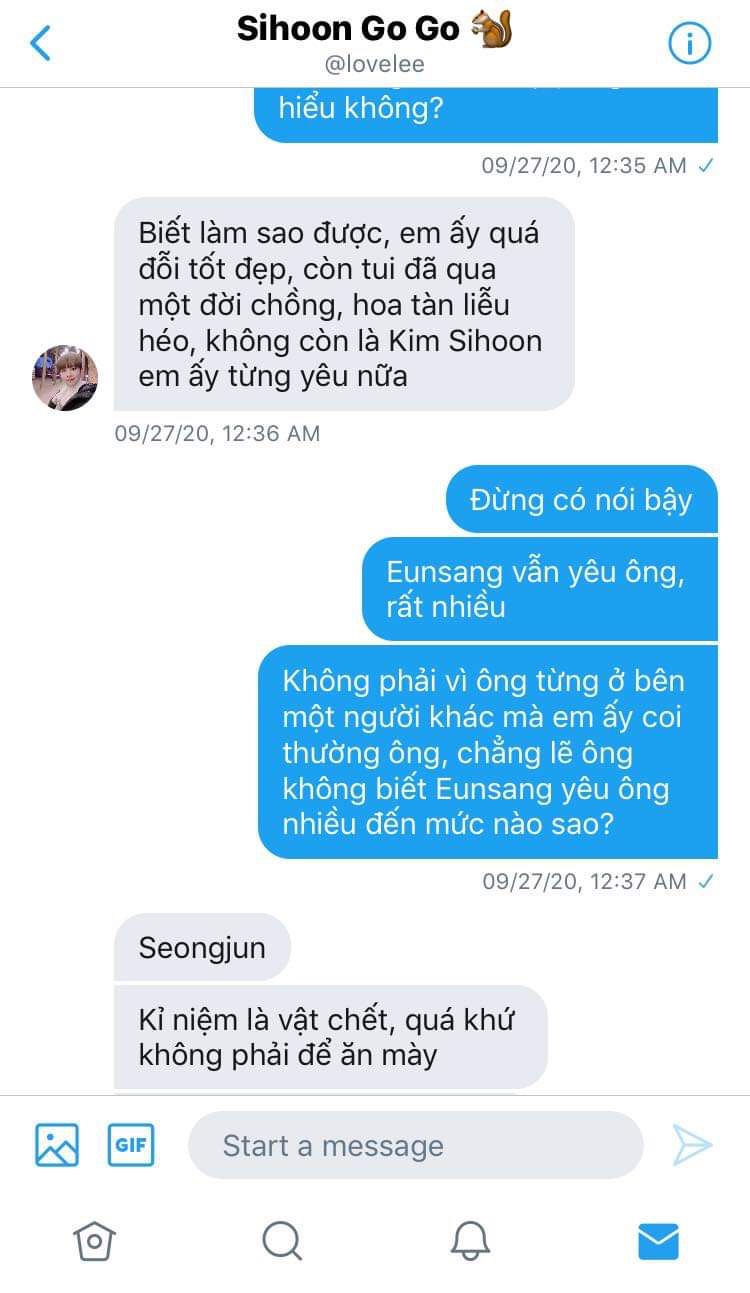Open the @lovelee handle
Viewport: 750px width, 1293px height.
pos(375,65)
